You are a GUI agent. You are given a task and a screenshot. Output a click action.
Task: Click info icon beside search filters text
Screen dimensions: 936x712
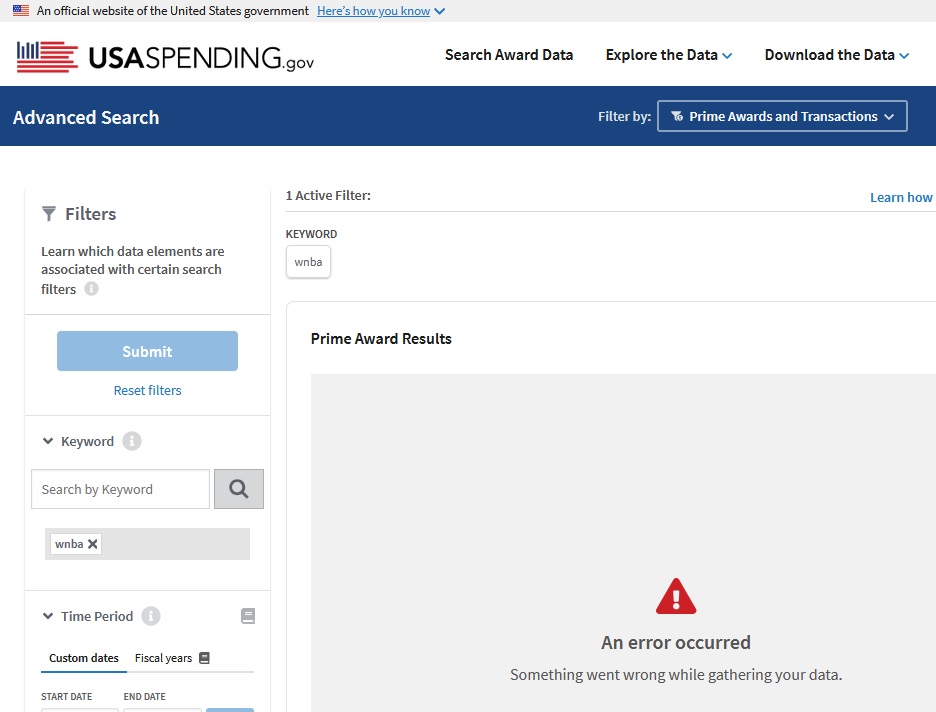(91, 288)
